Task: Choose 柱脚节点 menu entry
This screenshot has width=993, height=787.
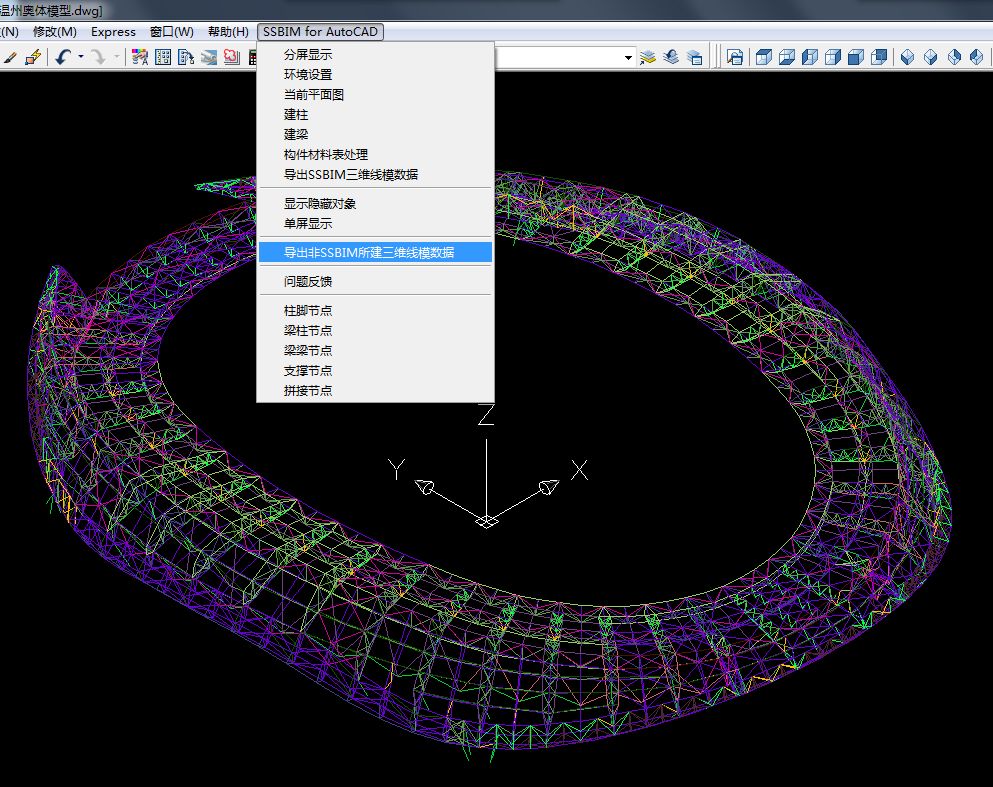Action: (376, 310)
